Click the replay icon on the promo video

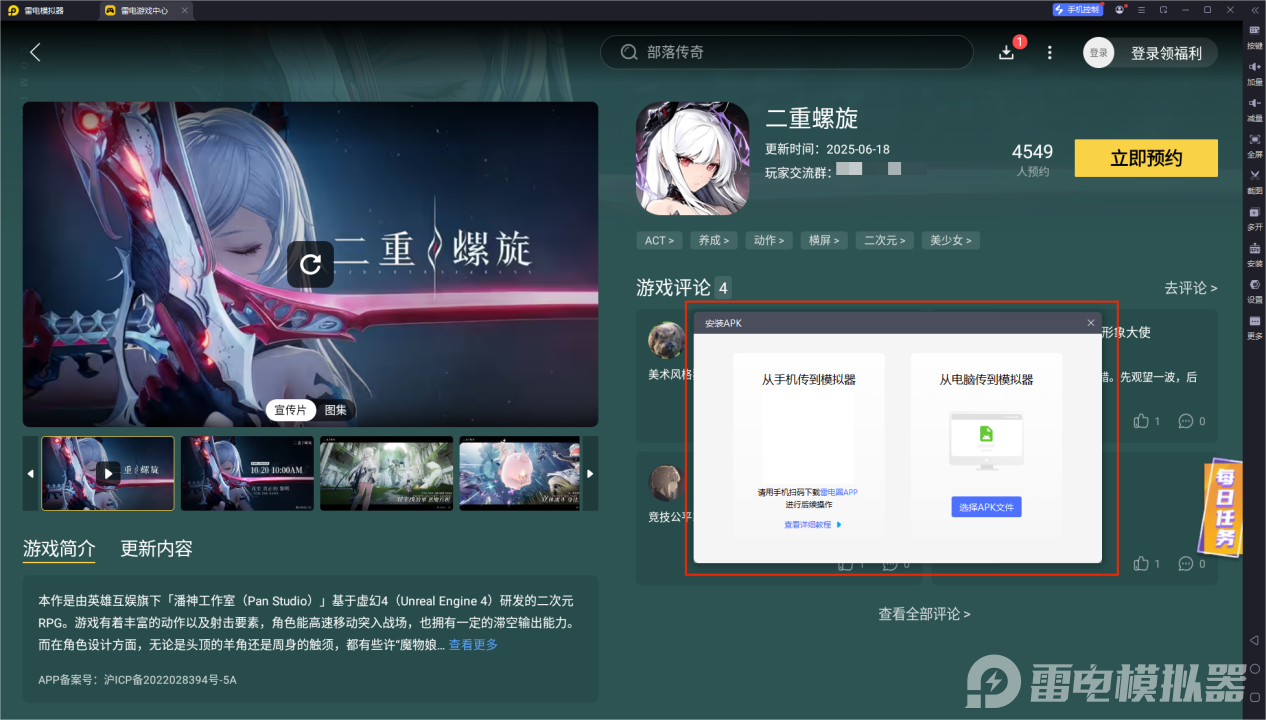(x=310, y=264)
